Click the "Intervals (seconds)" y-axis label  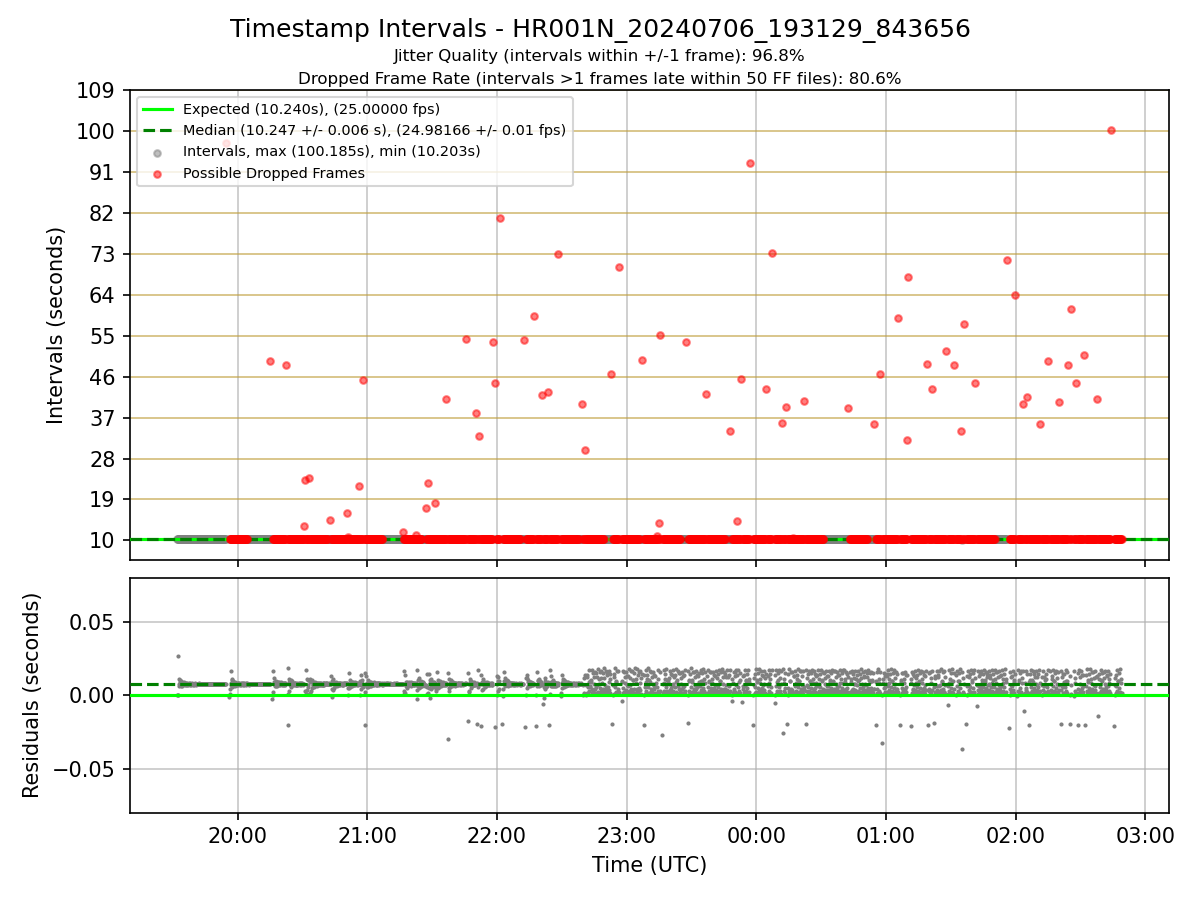(x=56, y=325)
